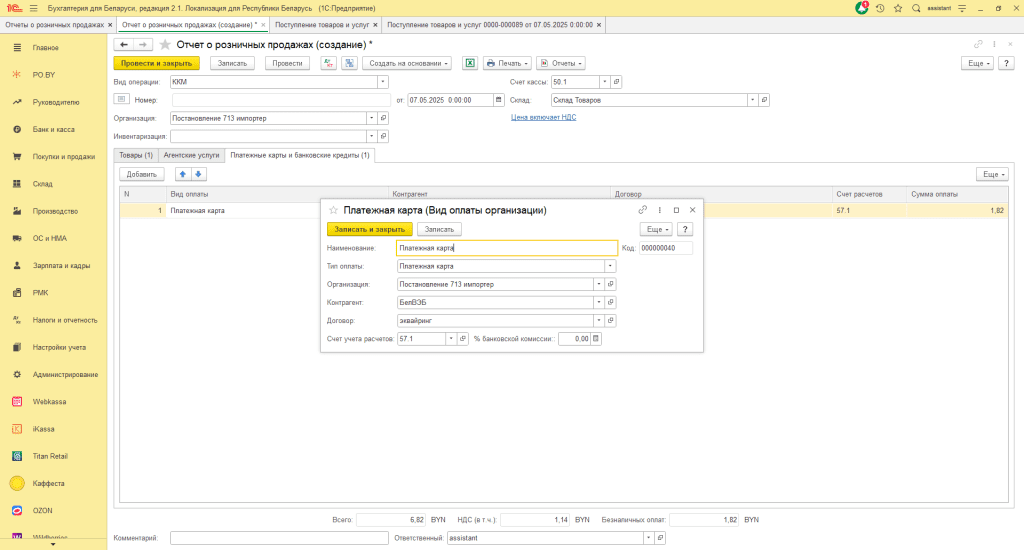Open notifications bell icon in title bar
Screen dimensions: 1024x550
point(862,8)
